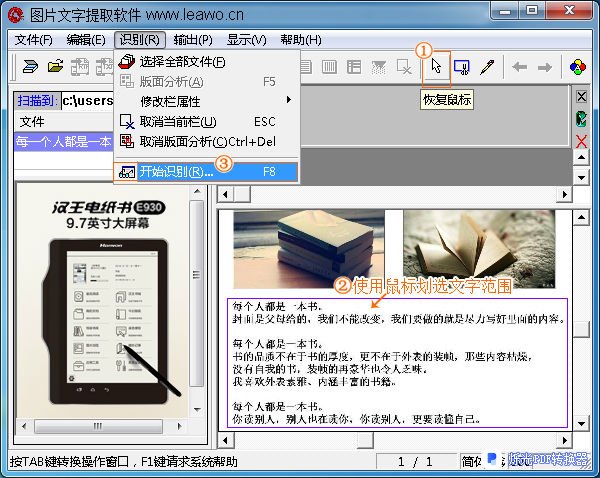The width and height of the screenshot is (600, 478).
Task: Click document view scrollbar up arrow
Action: coord(581,218)
